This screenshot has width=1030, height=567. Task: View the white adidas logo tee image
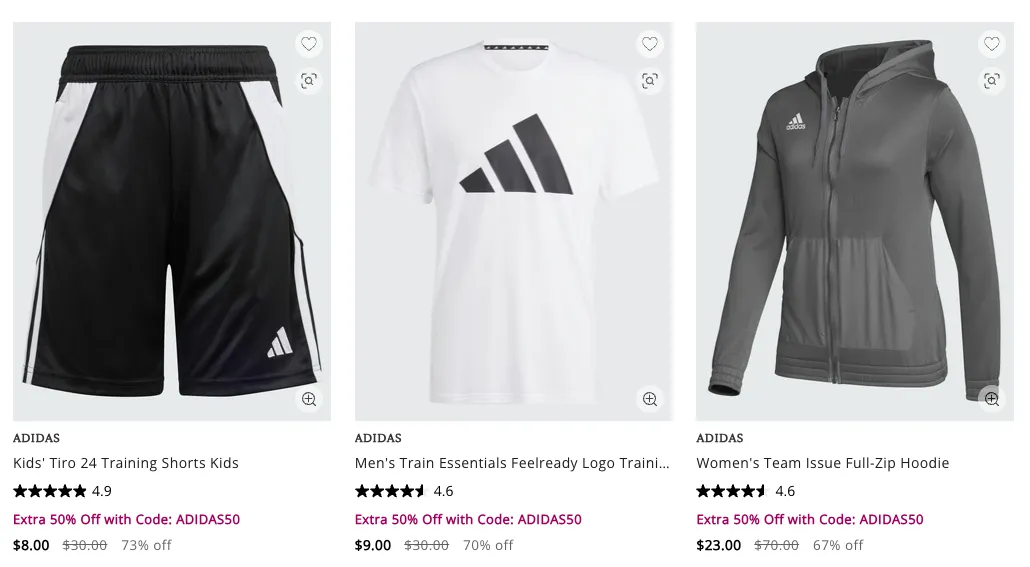point(513,220)
